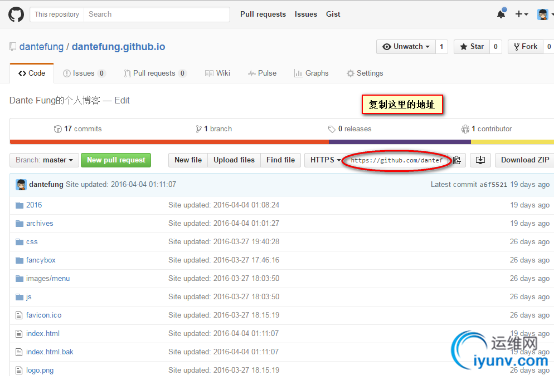Click the Fork button
554x377 pixels.
click(x=525, y=47)
